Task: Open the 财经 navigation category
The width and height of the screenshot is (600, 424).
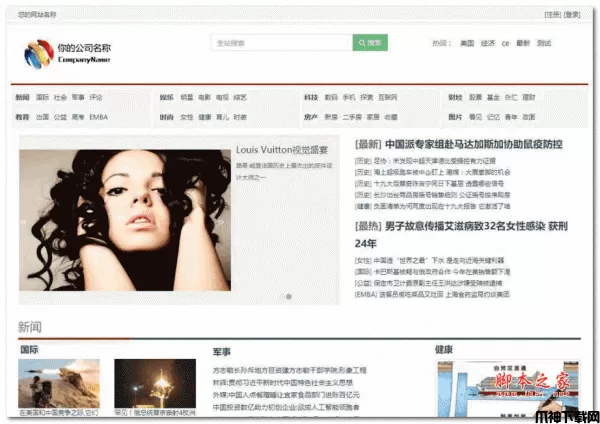Action: 455,97
